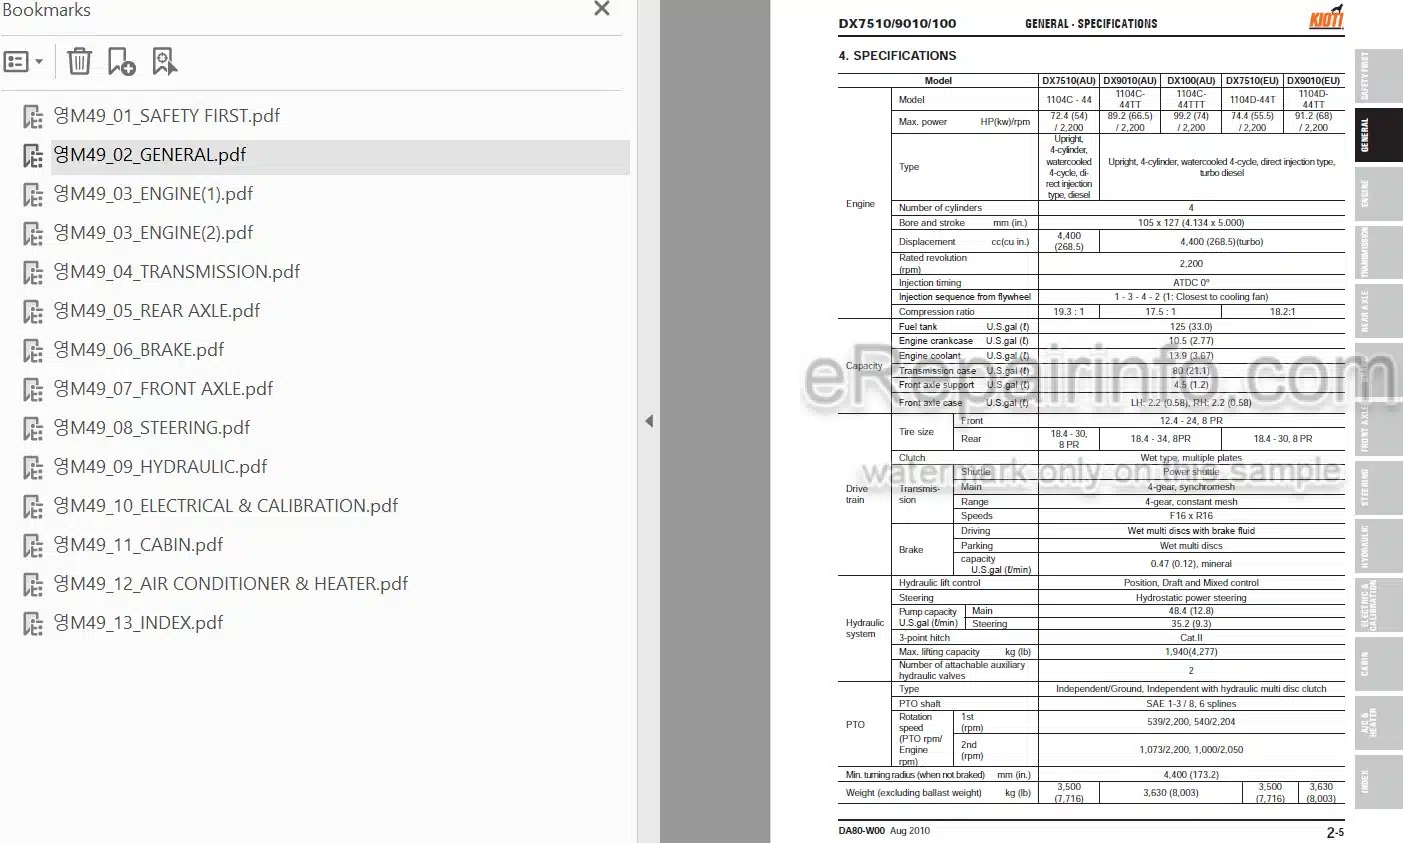1403x843 pixels.
Task: Click the file icon beside ELECTRICAL & CALIBRATION bookmark
Action: [33, 507]
